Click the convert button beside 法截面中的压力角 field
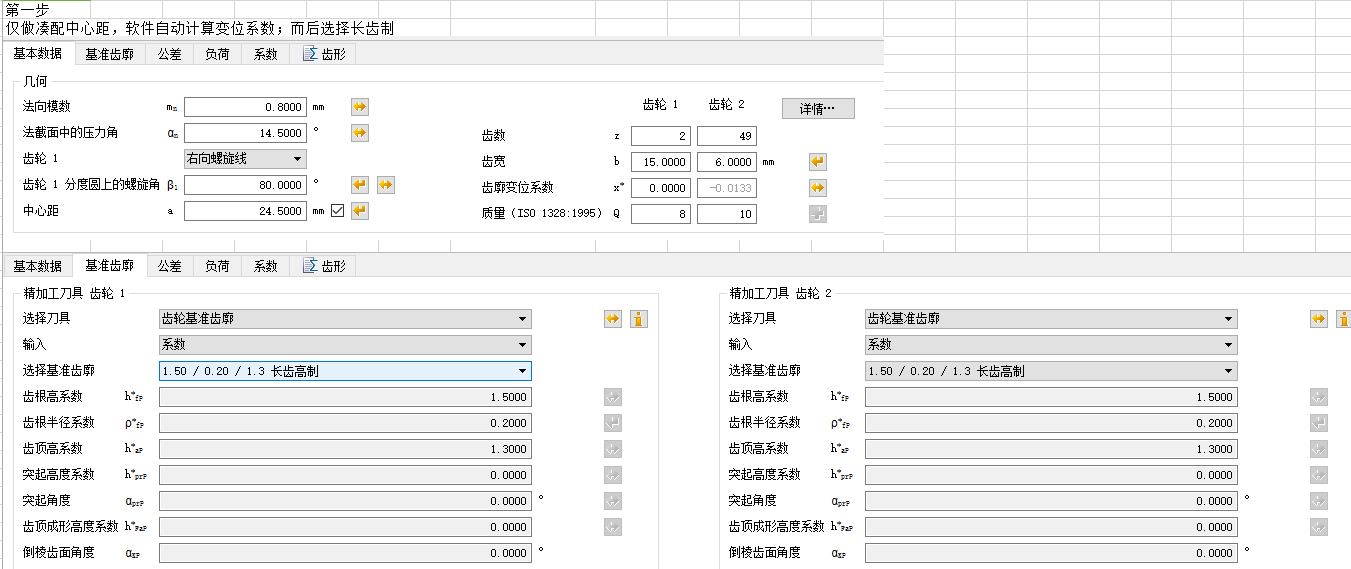 point(360,133)
